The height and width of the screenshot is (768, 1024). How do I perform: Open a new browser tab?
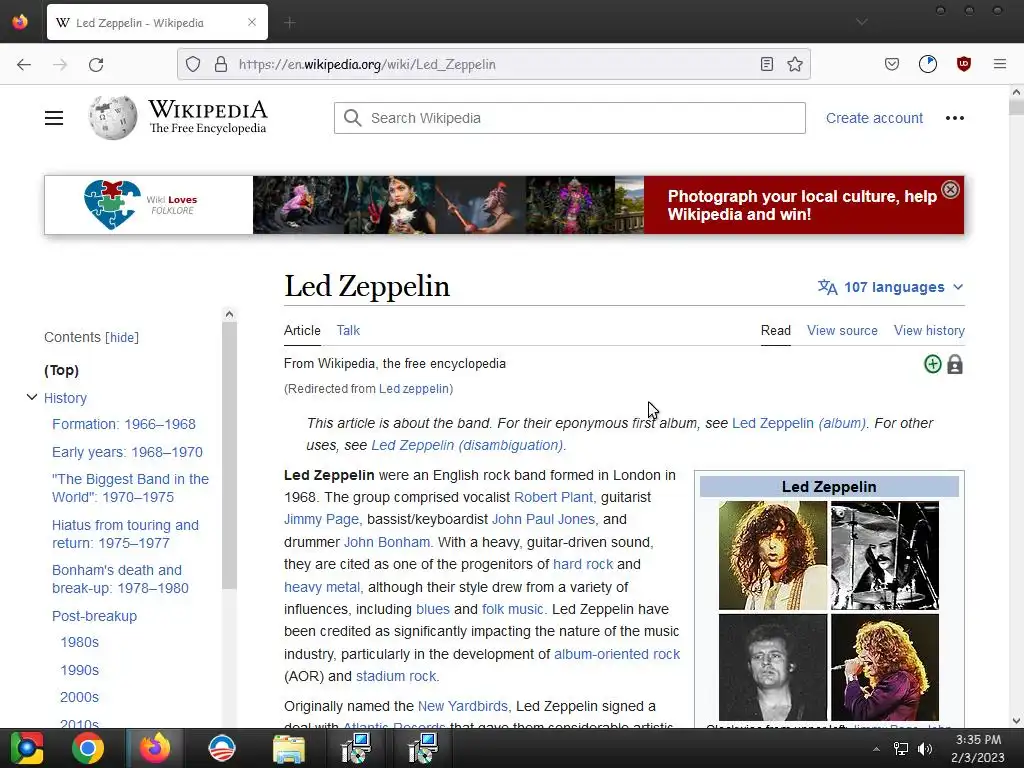[x=290, y=23]
